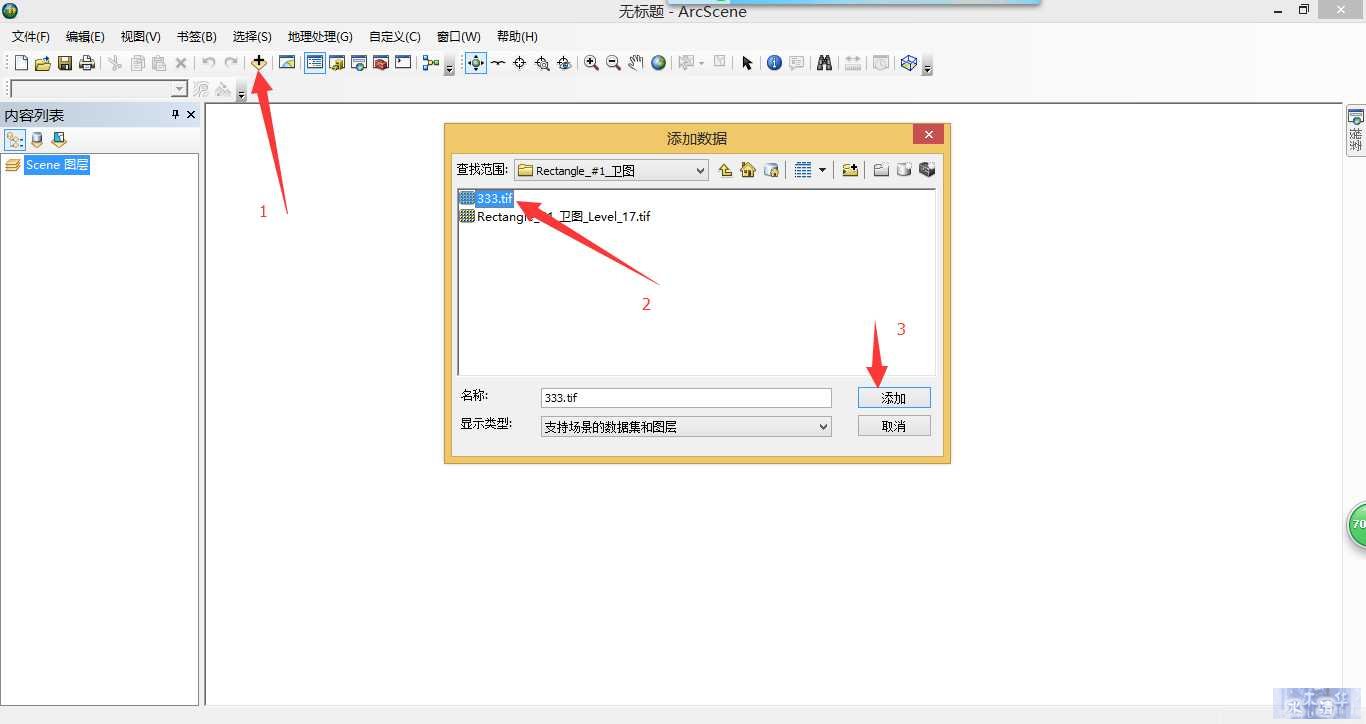Select the Zoom to Target tool
This screenshot has height=724, width=1366.
pyautogui.click(x=542, y=63)
